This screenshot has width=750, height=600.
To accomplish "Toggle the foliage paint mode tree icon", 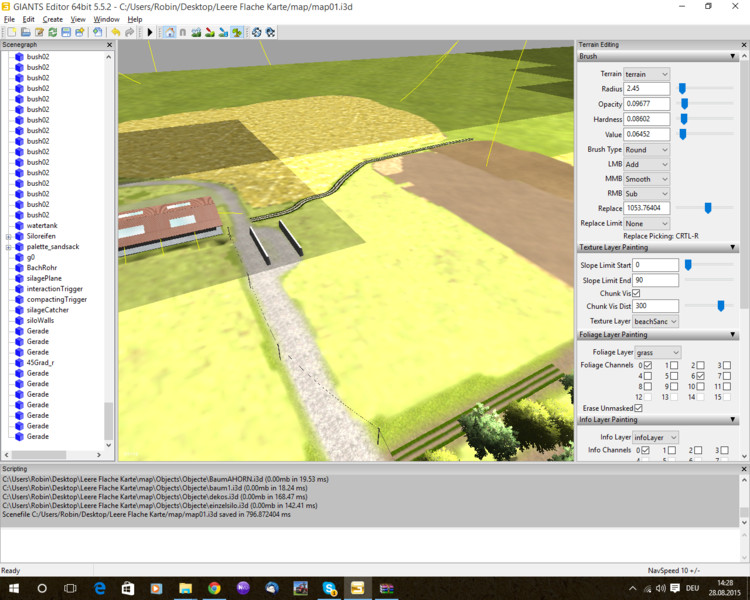I will pos(237,32).
